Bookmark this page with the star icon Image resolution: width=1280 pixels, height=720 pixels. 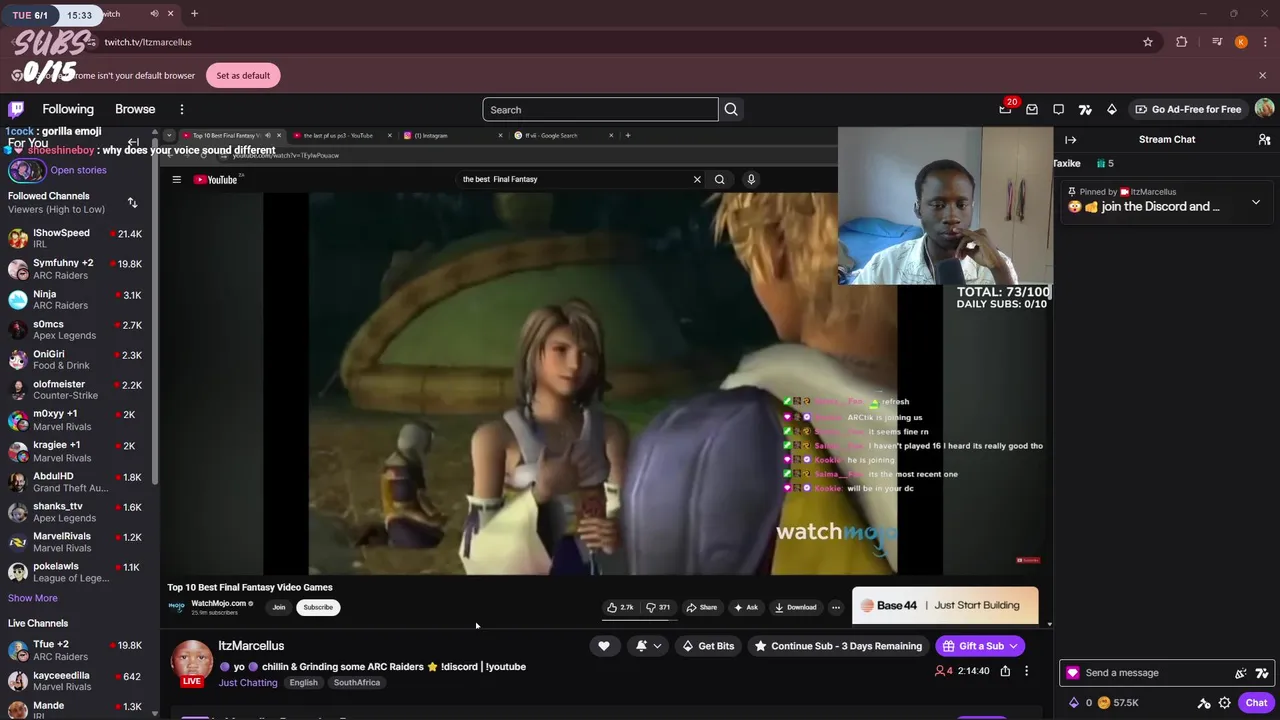pos(1148,42)
